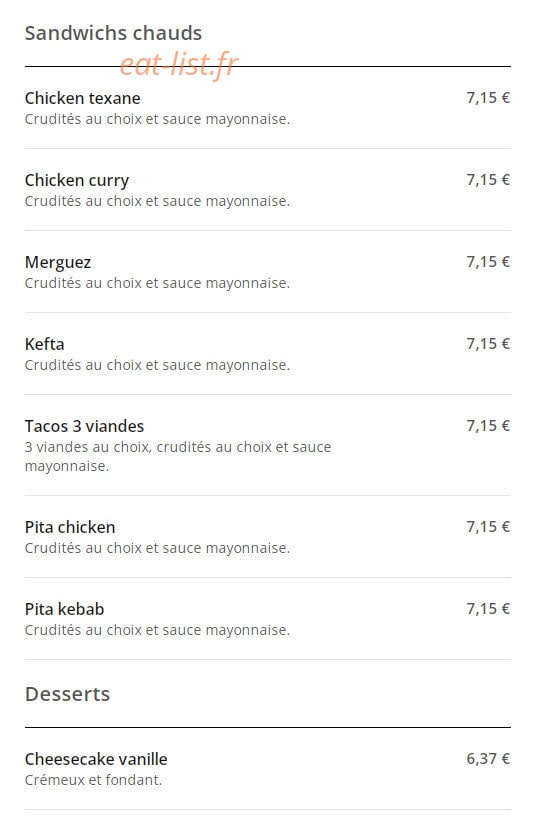This screenshot has height=821, width=551.
Task: Click the Pita chicken price
Action: 488,527
